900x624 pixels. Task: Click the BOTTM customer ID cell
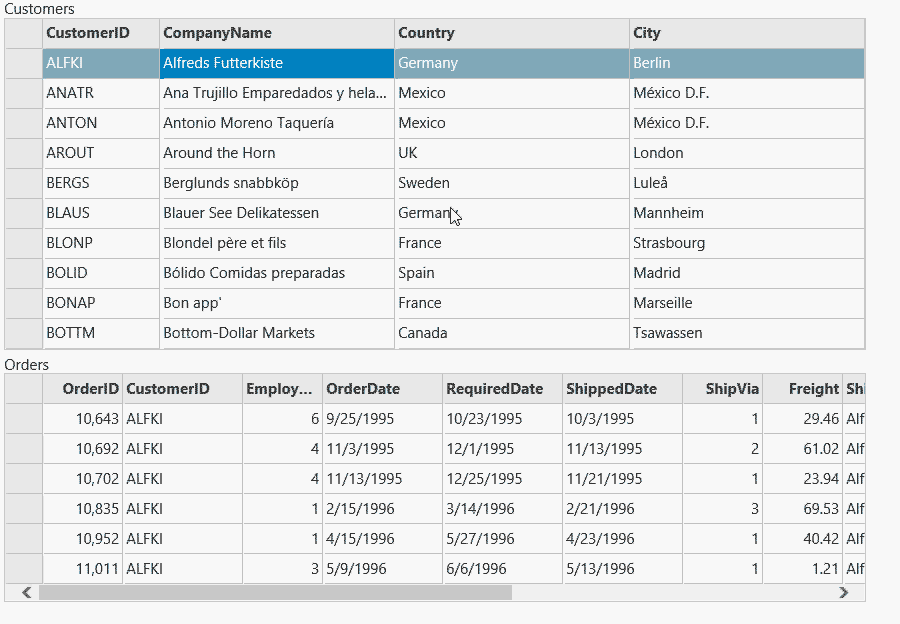[x=100, y=333]
